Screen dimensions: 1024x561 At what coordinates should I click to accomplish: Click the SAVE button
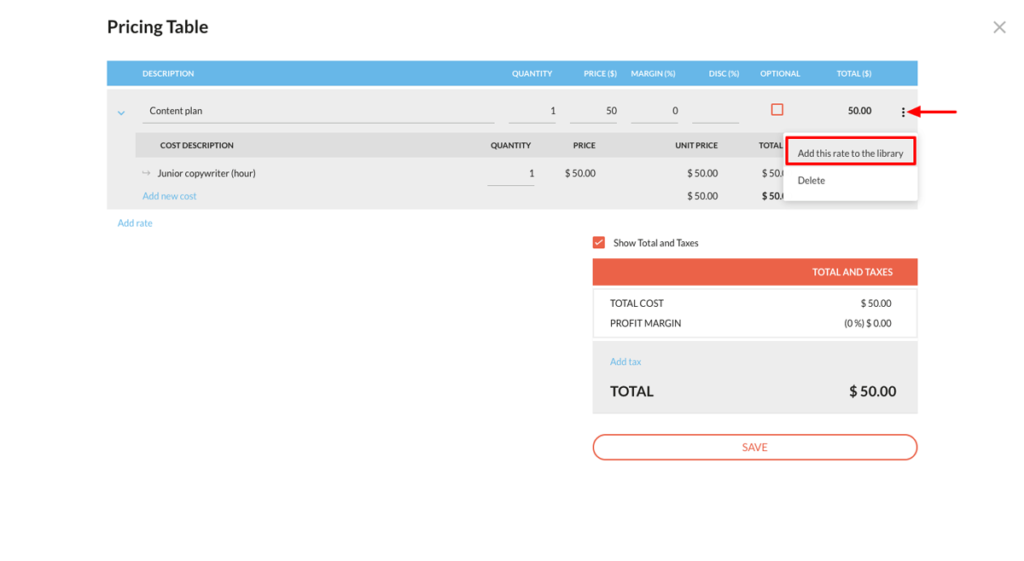pos(755,447)
